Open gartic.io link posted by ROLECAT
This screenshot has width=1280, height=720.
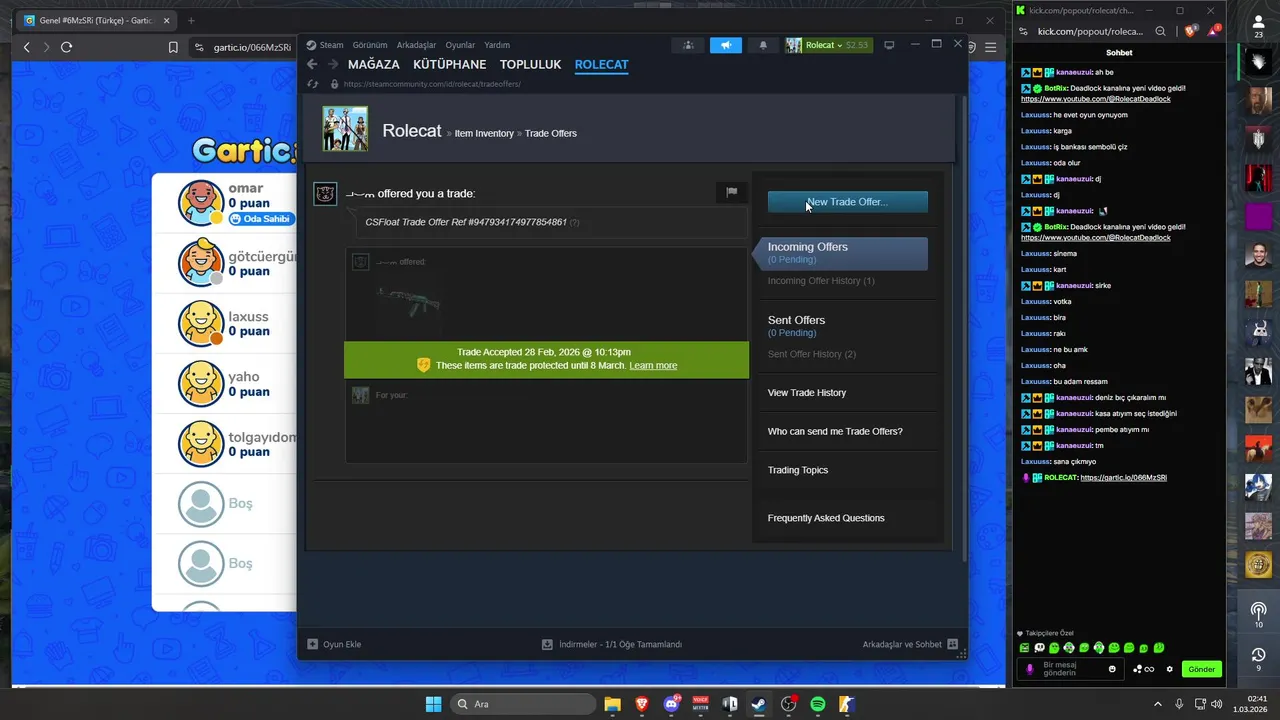pyautogui.click(x=1123, y=478)
